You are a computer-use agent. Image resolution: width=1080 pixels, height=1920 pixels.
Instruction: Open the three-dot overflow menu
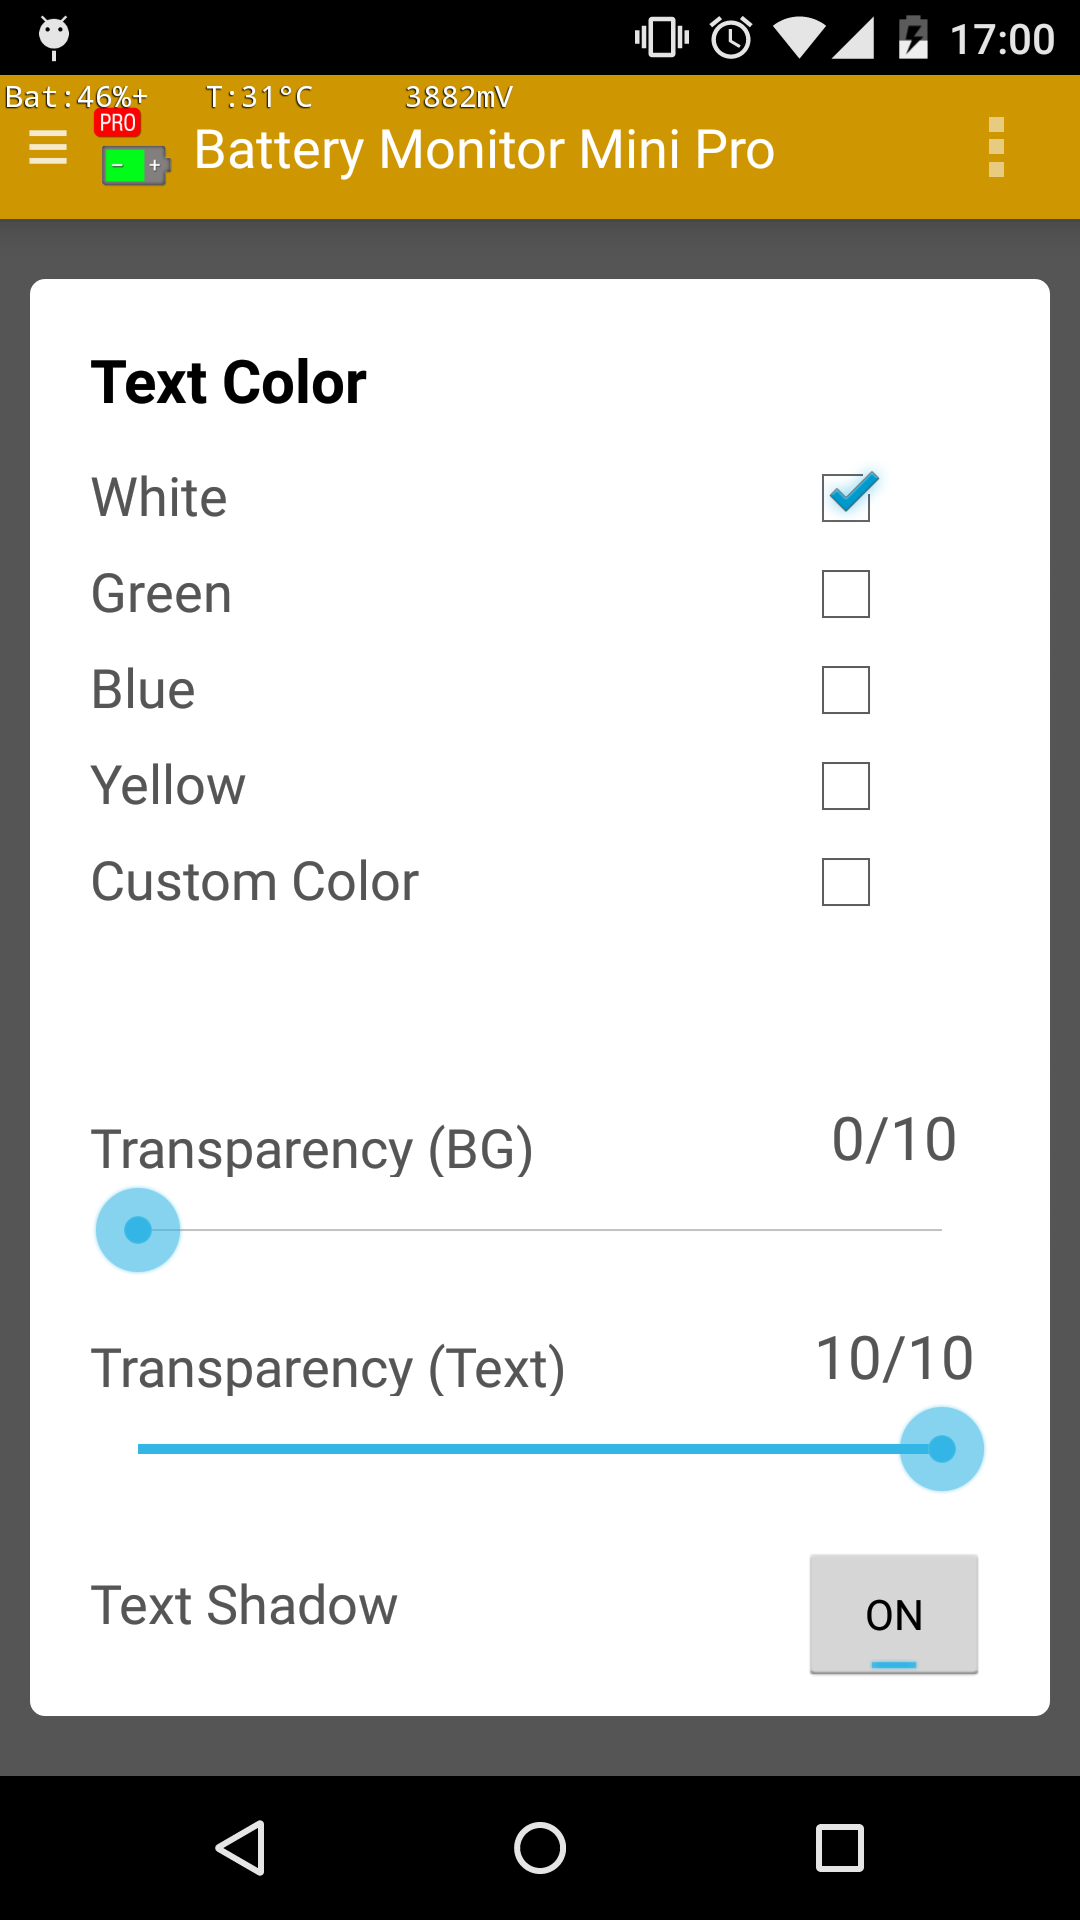996,148
